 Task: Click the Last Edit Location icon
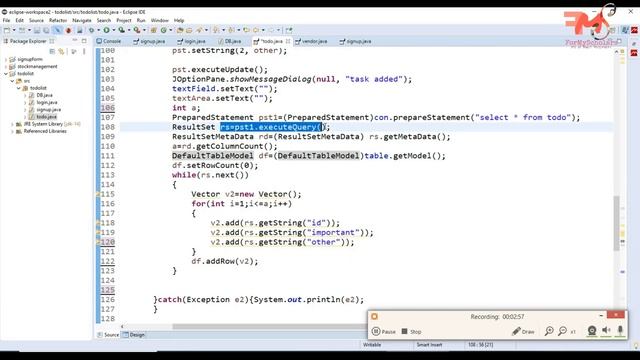246,30
